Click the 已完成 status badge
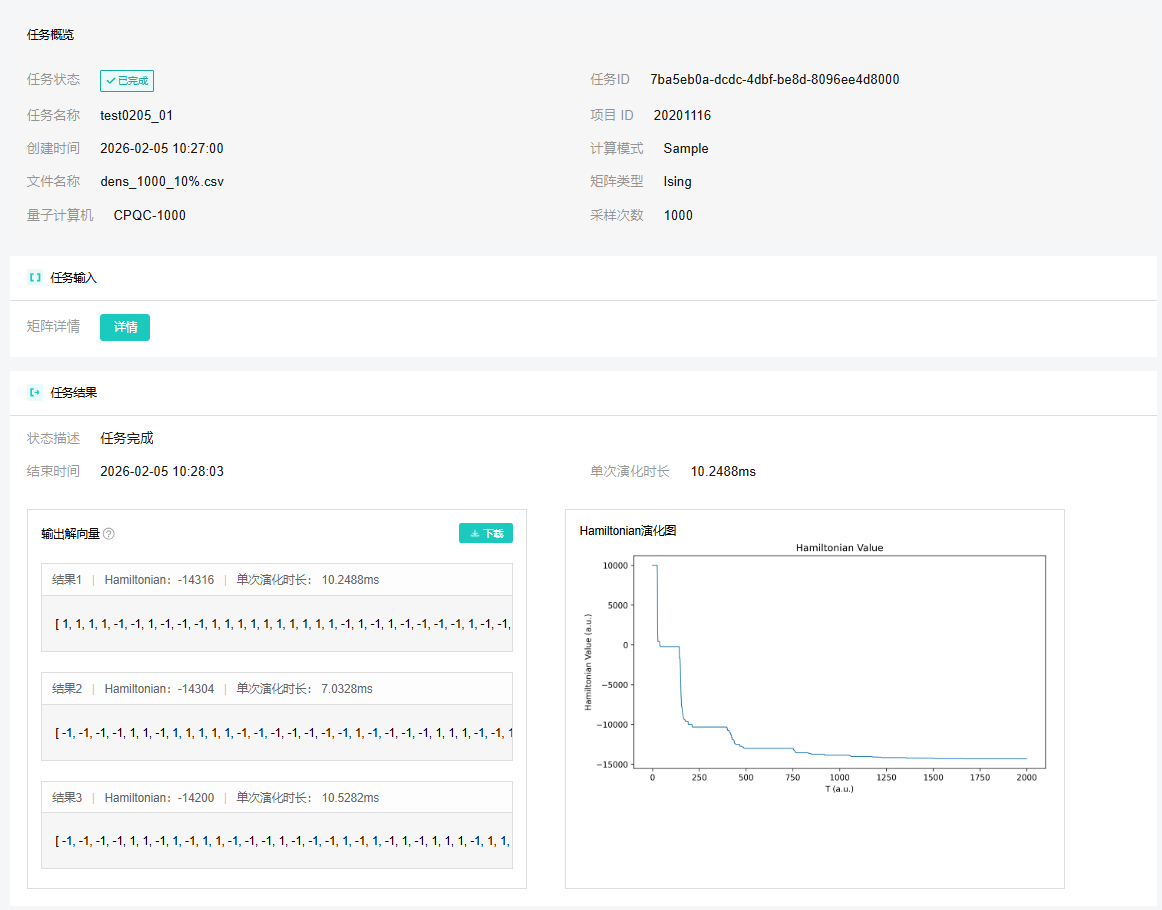1162x910 pixels. click(127, 81)
